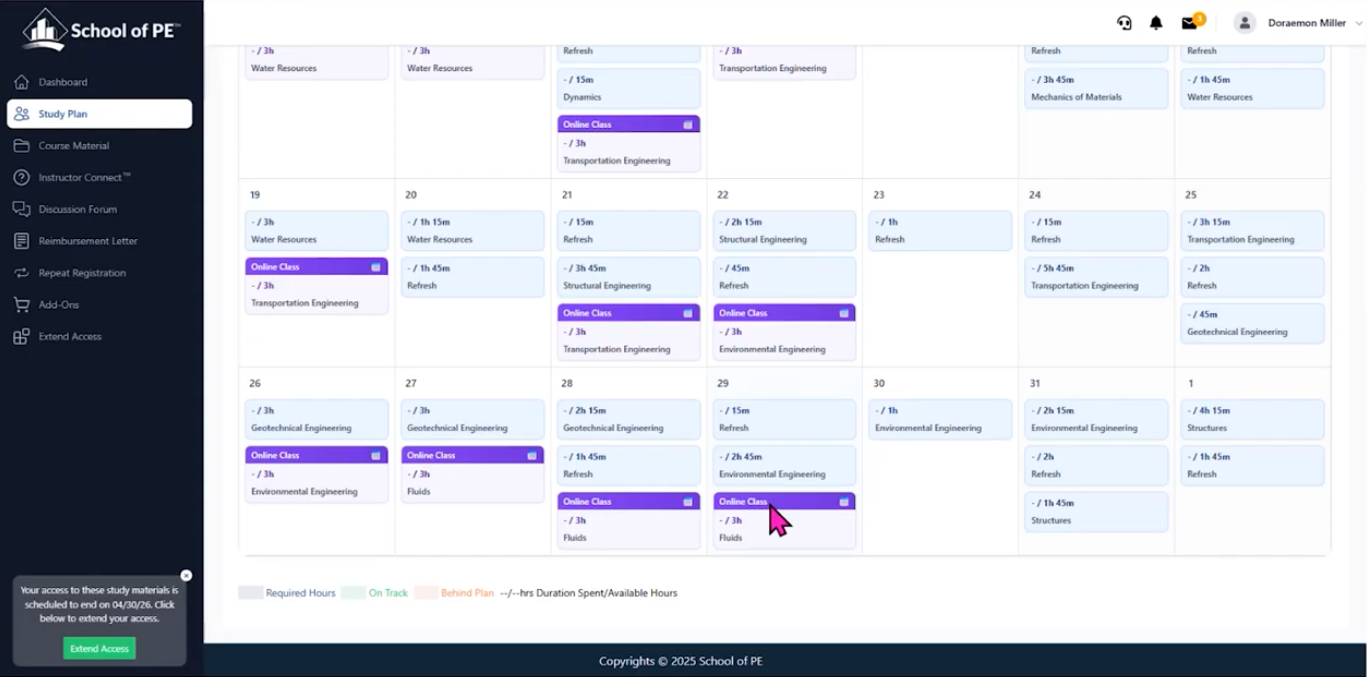Screen dimensions: 1367x677
Task: Open the mail envelope icon
Action: pos(1189,23)
